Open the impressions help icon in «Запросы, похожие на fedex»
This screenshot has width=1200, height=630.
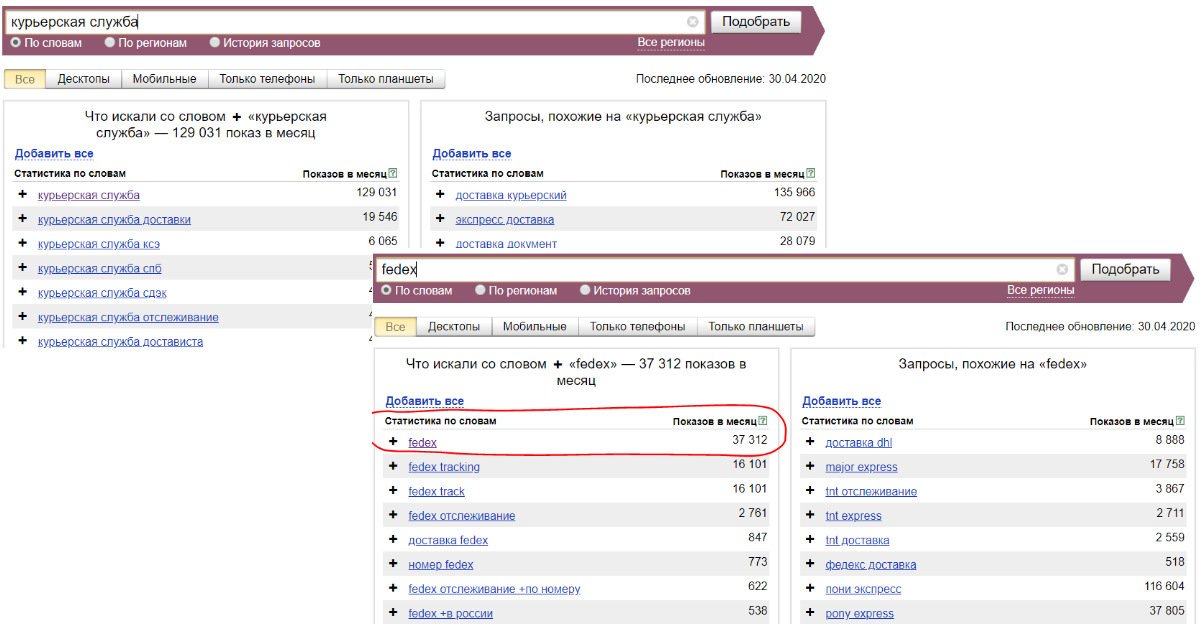click(x=1180, y=422)
